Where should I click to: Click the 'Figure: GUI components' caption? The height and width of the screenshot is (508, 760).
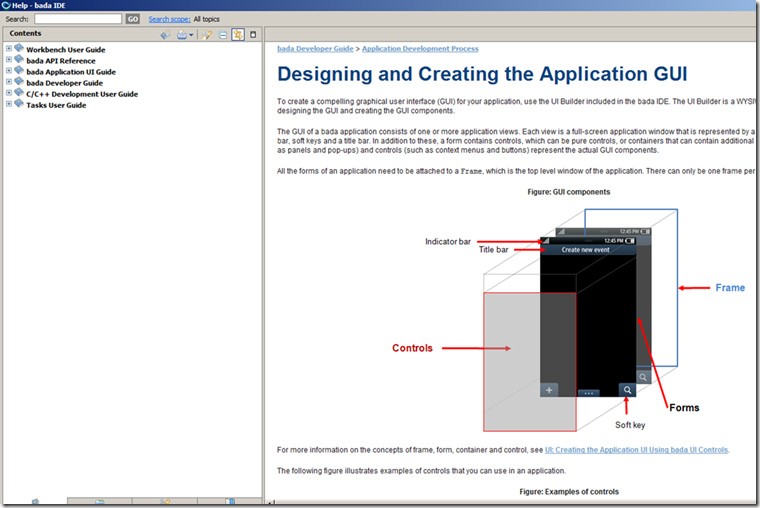click(569, 192)
